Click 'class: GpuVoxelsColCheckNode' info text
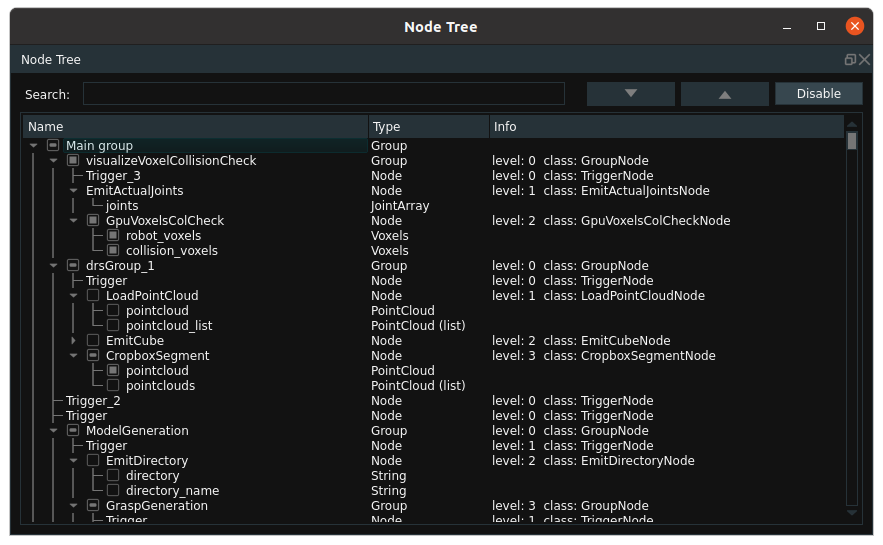 point(637,220)
